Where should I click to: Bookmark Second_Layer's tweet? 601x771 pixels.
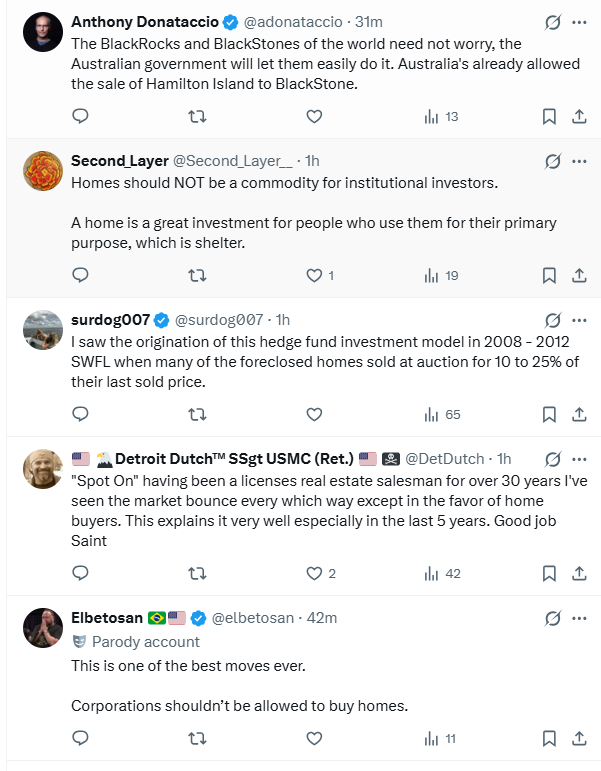[x=549, y=275]
